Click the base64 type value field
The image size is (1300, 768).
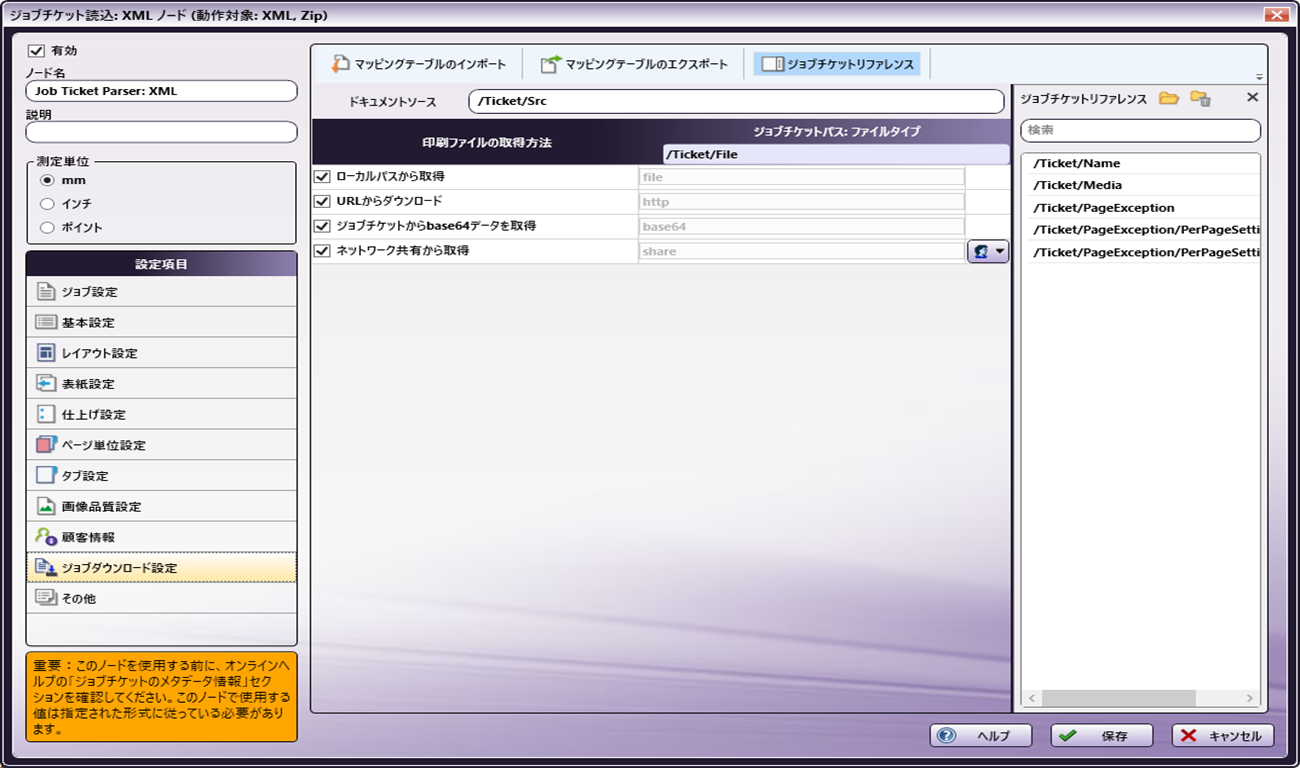(802, 227)
